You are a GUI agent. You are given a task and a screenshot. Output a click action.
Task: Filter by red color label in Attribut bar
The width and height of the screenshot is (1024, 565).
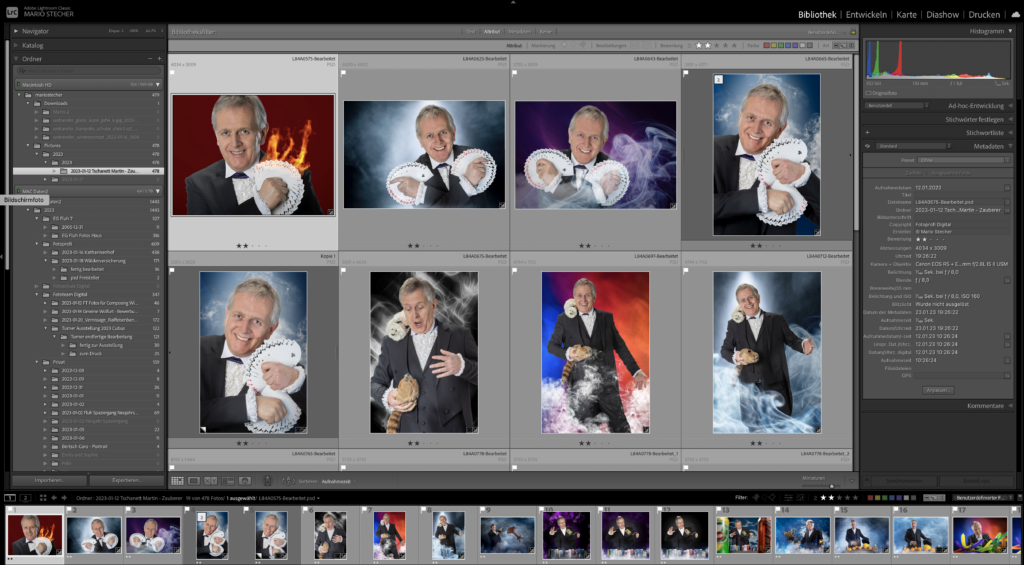tap(767, 46)
